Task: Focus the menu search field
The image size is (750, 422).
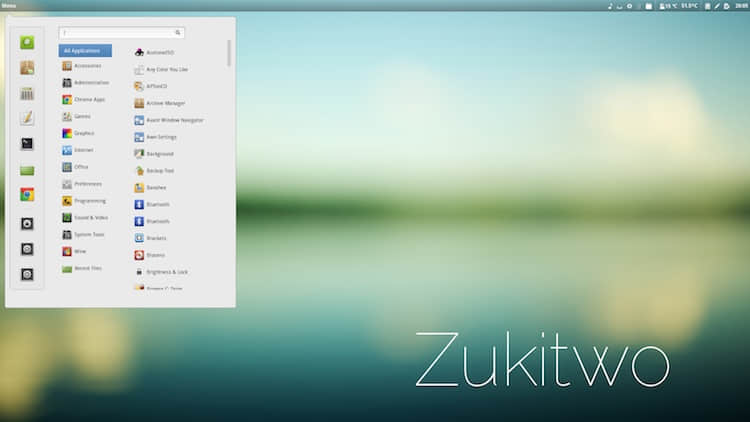Action: (x=121, y=33)
